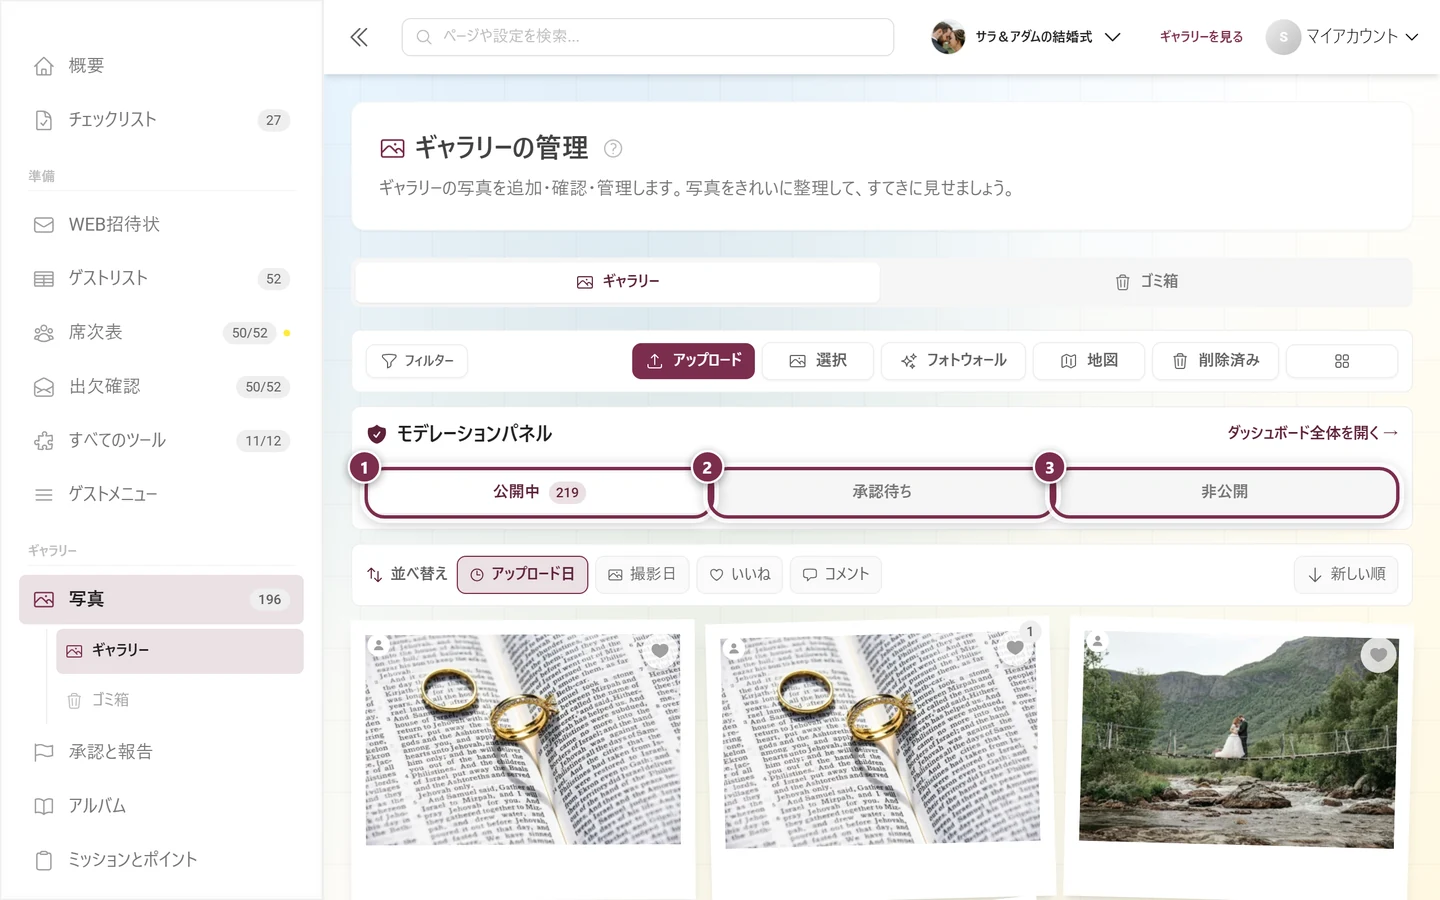
Task: Focus the ページや設定を検索 search field
Action: 648,37
